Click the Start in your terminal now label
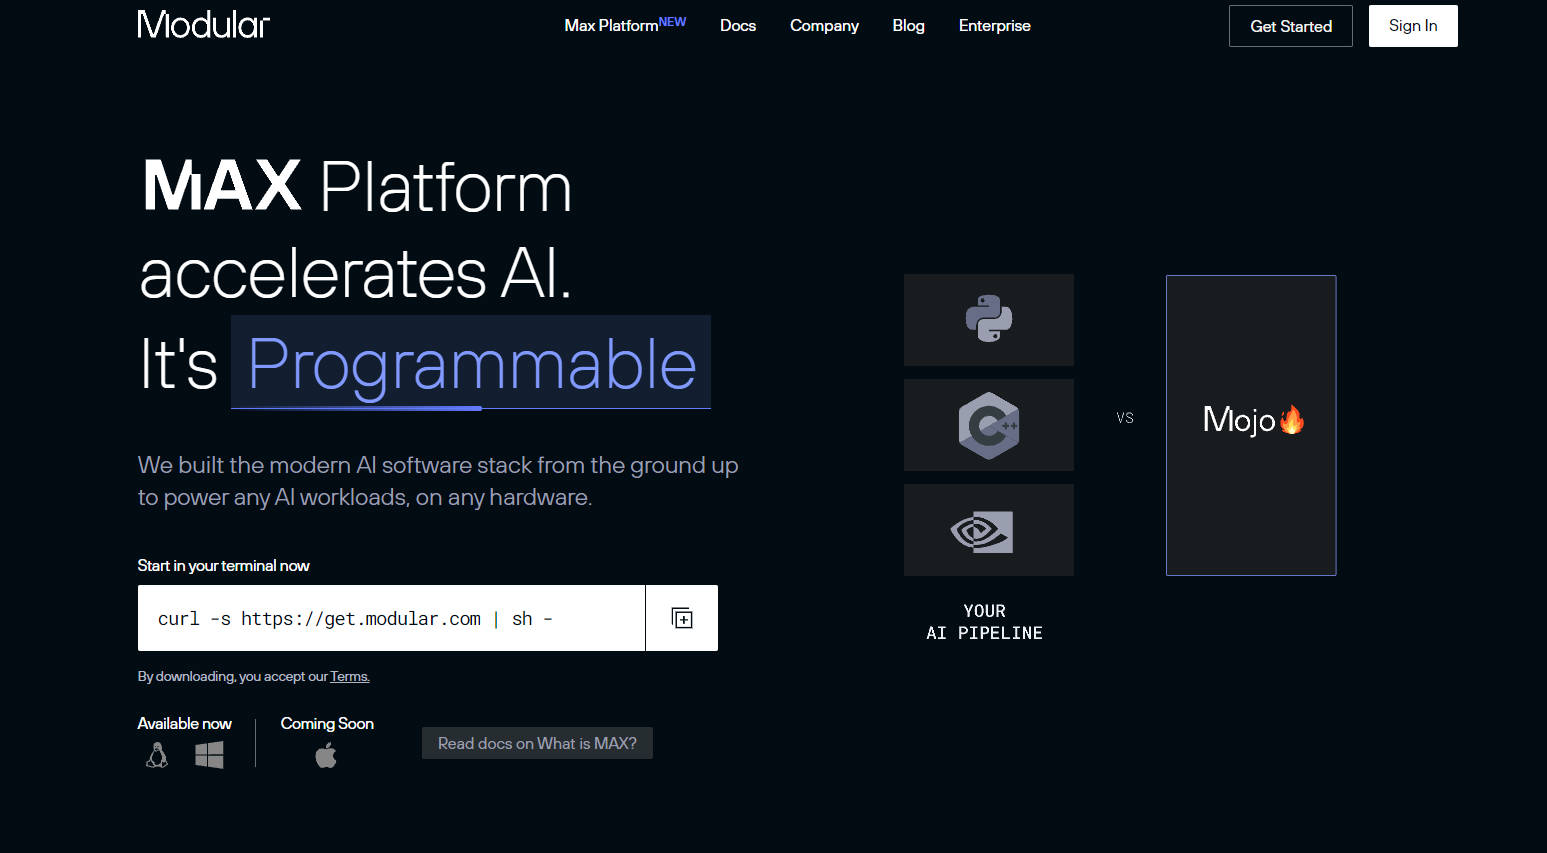This screenshot has height=853, width=1547. (223, 566)
